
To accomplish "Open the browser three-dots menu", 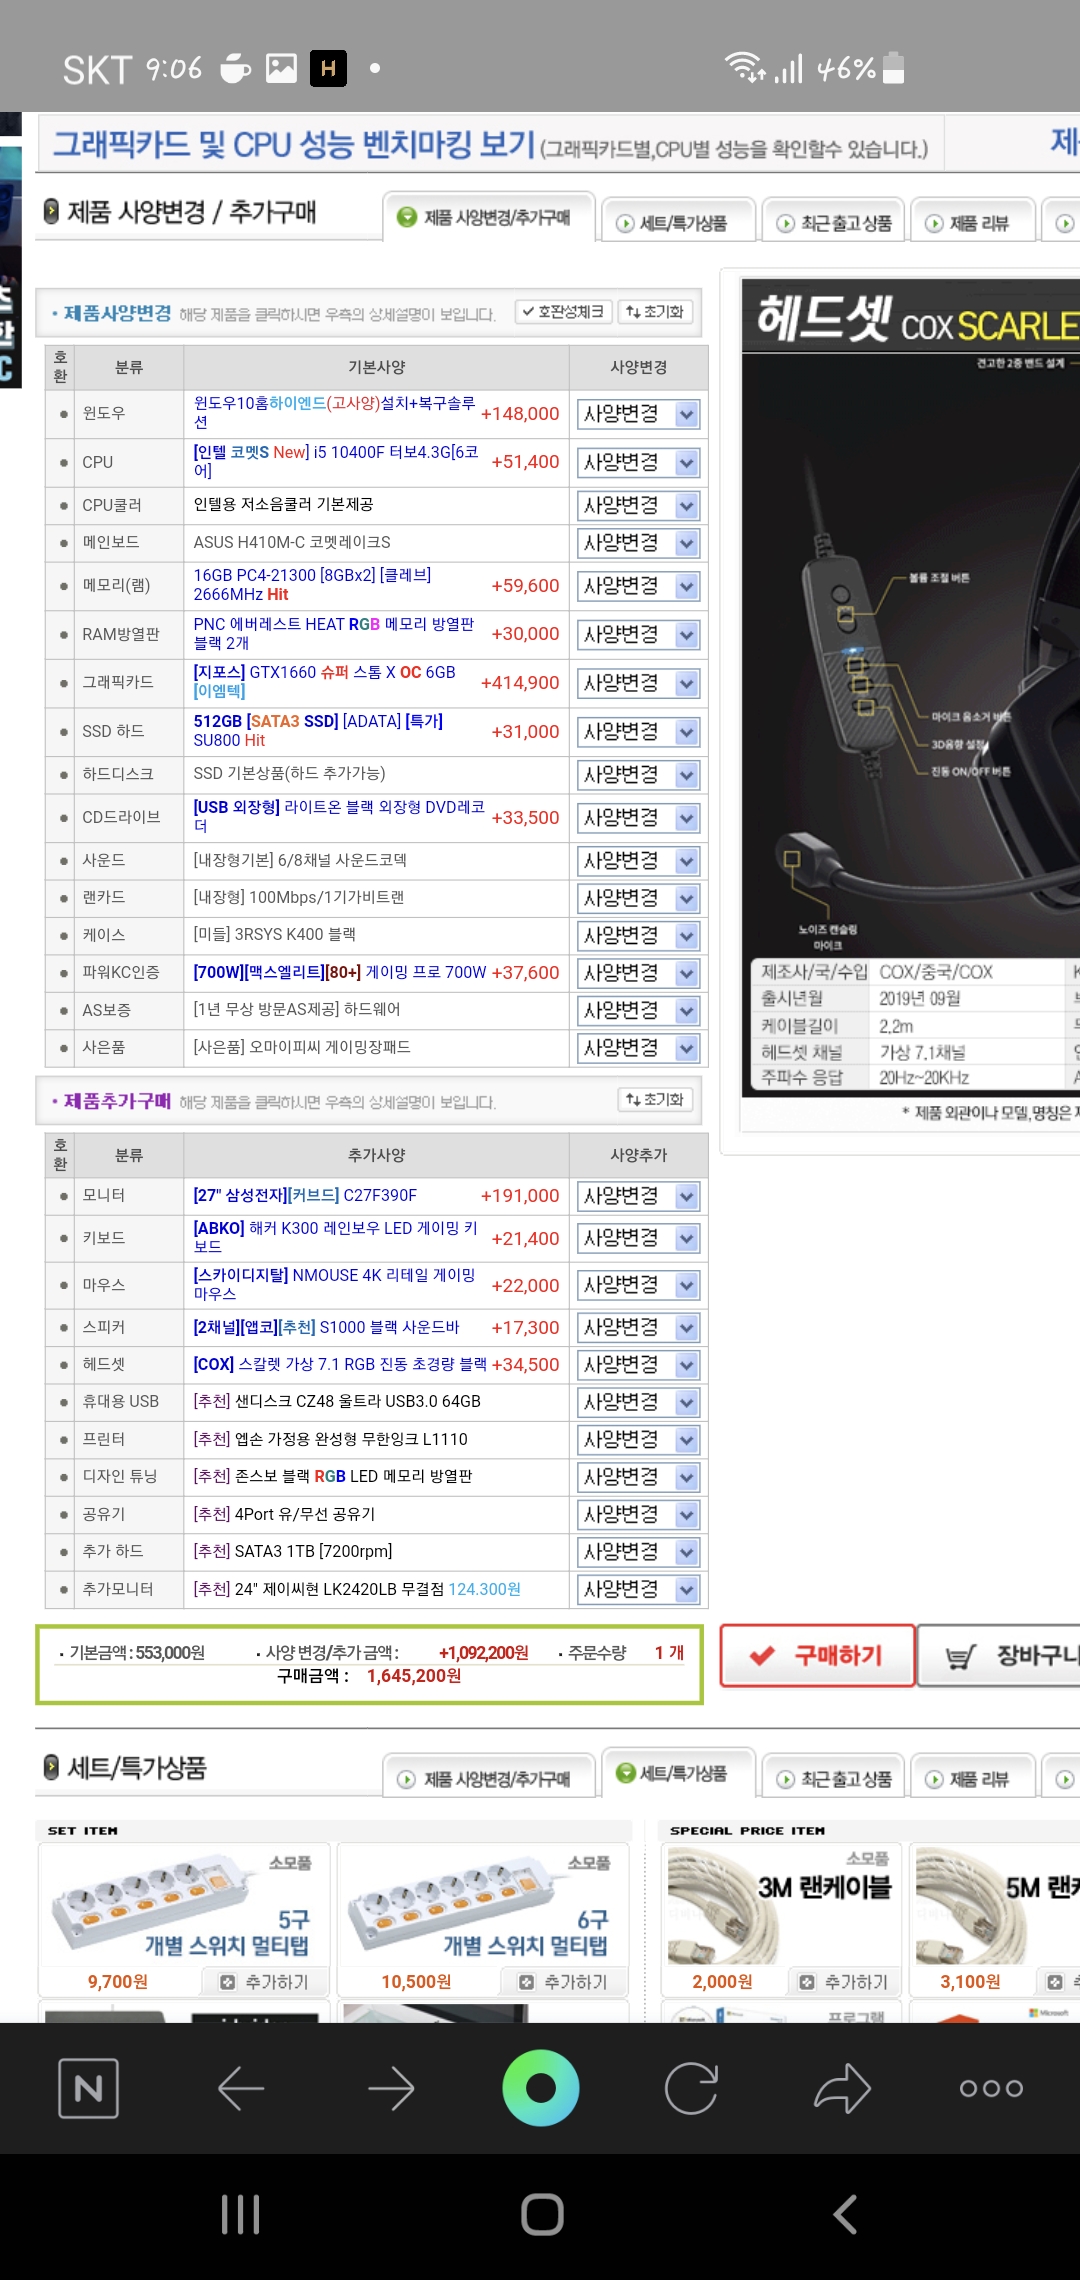I will pyautogui.click(x=991, y=2088).
